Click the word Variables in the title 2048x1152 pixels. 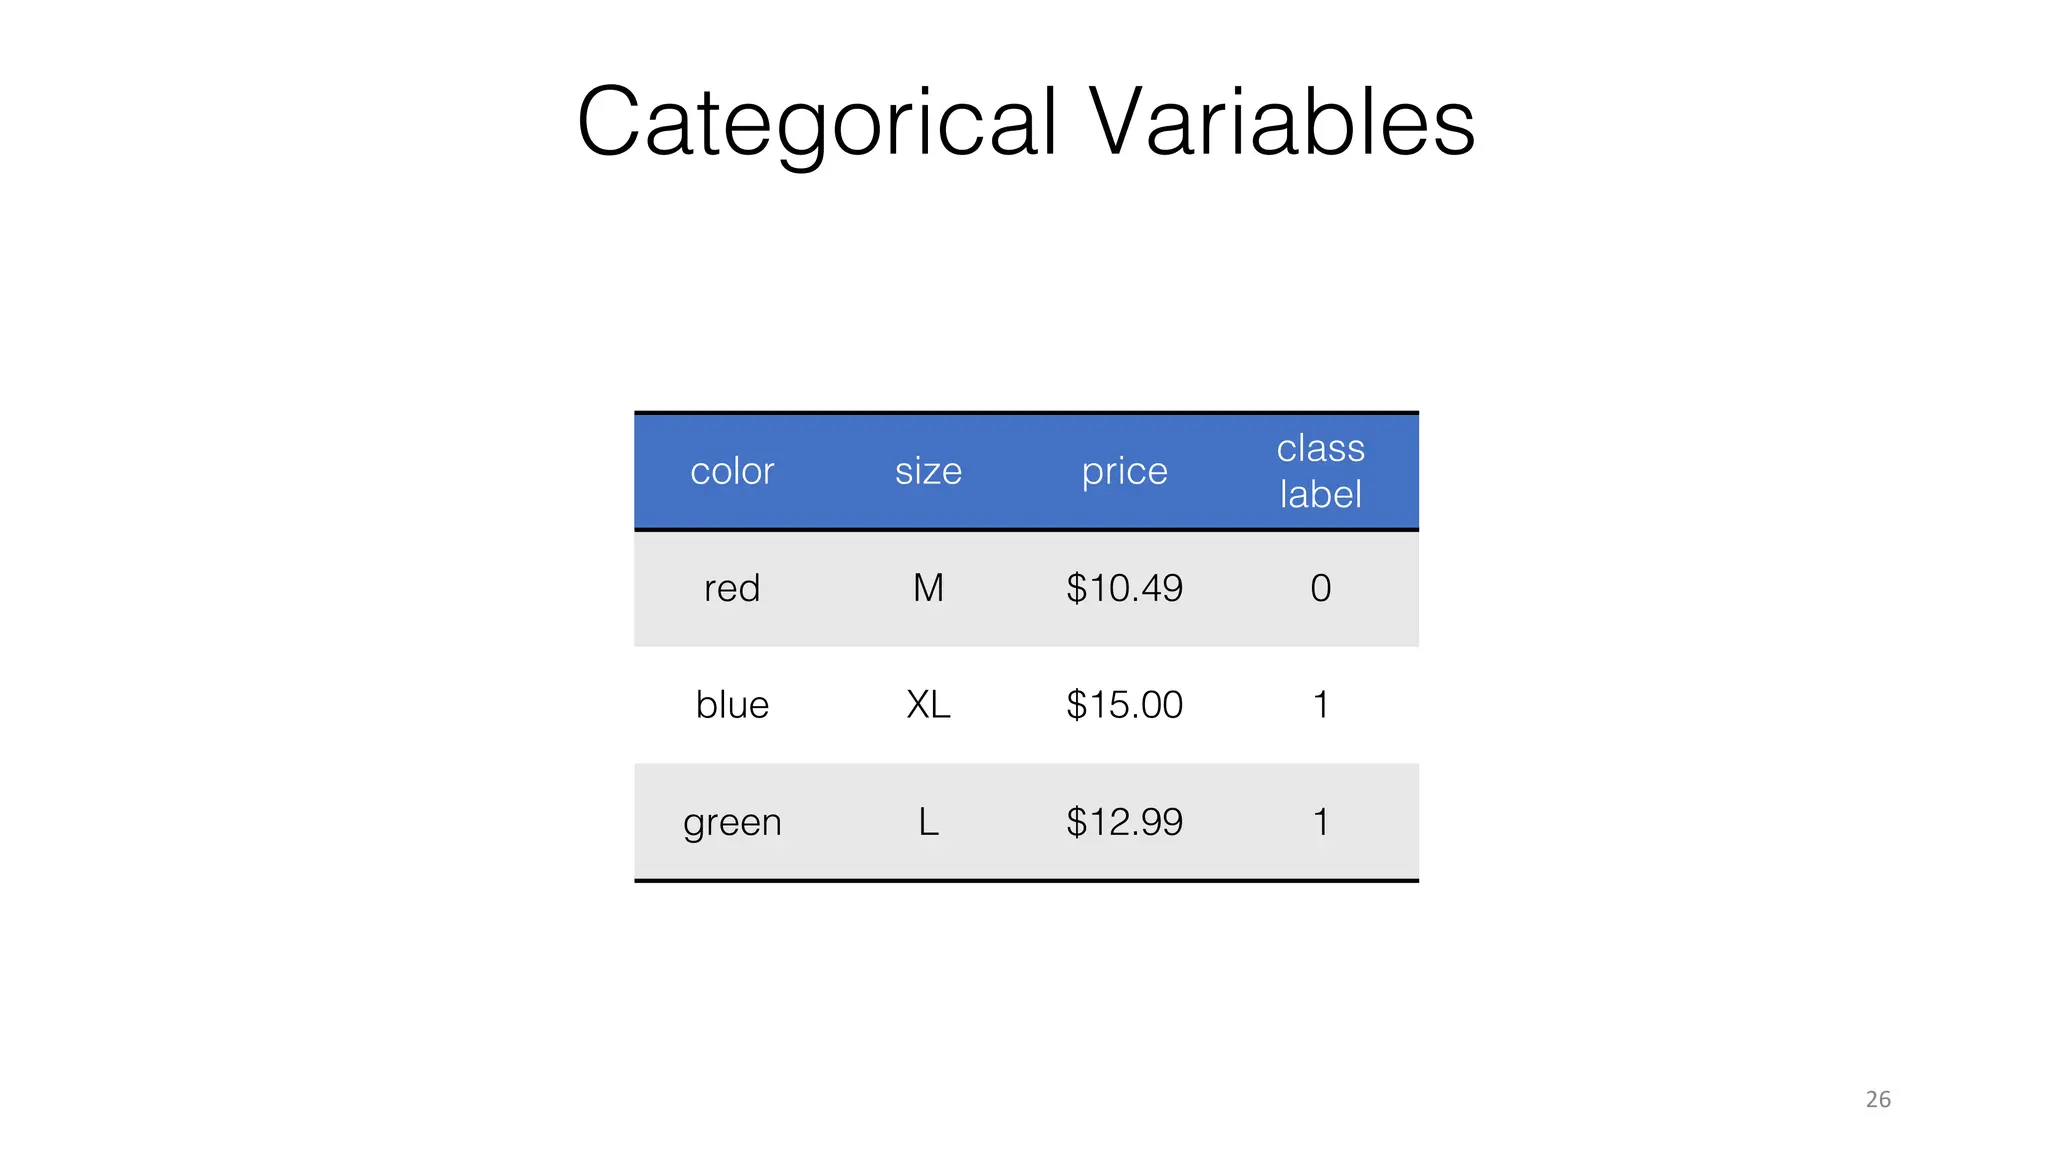pyautogui.click(x=1281, y=122)
